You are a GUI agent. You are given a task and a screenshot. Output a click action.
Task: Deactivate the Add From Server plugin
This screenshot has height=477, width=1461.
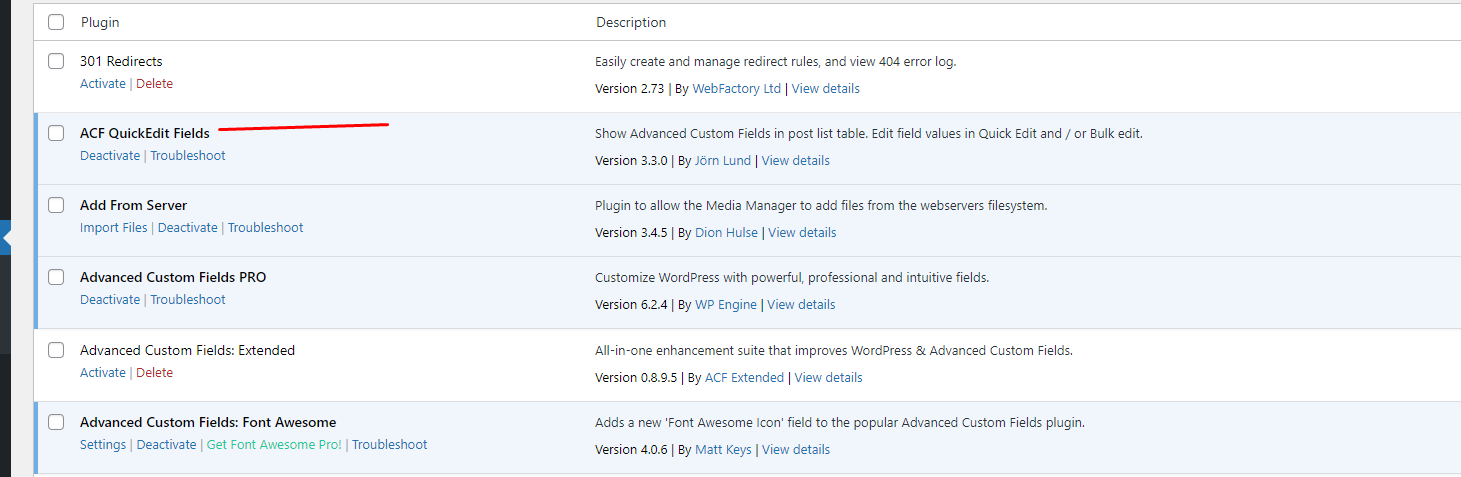[188, 228]
